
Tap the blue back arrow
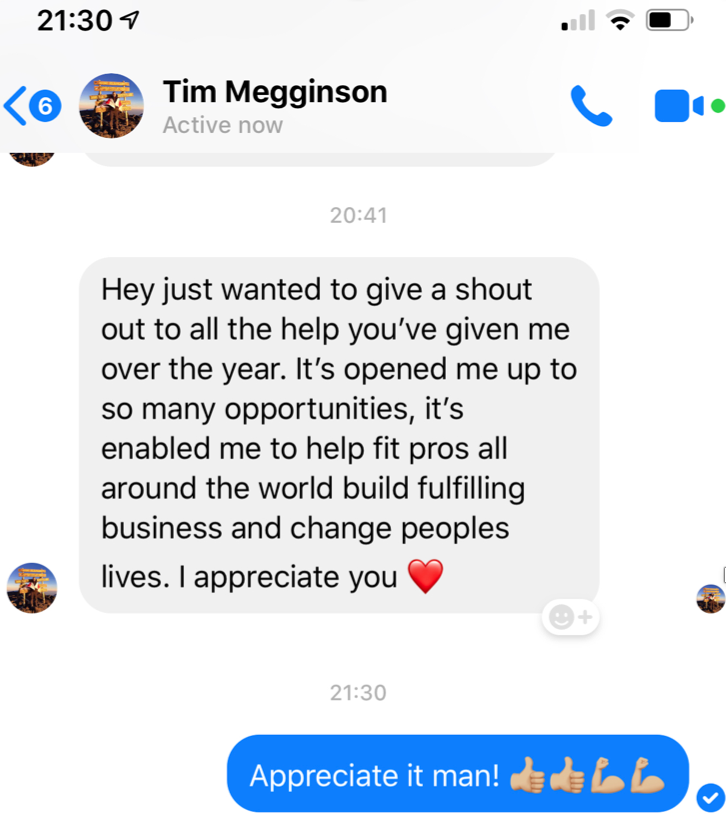(15, 106)
